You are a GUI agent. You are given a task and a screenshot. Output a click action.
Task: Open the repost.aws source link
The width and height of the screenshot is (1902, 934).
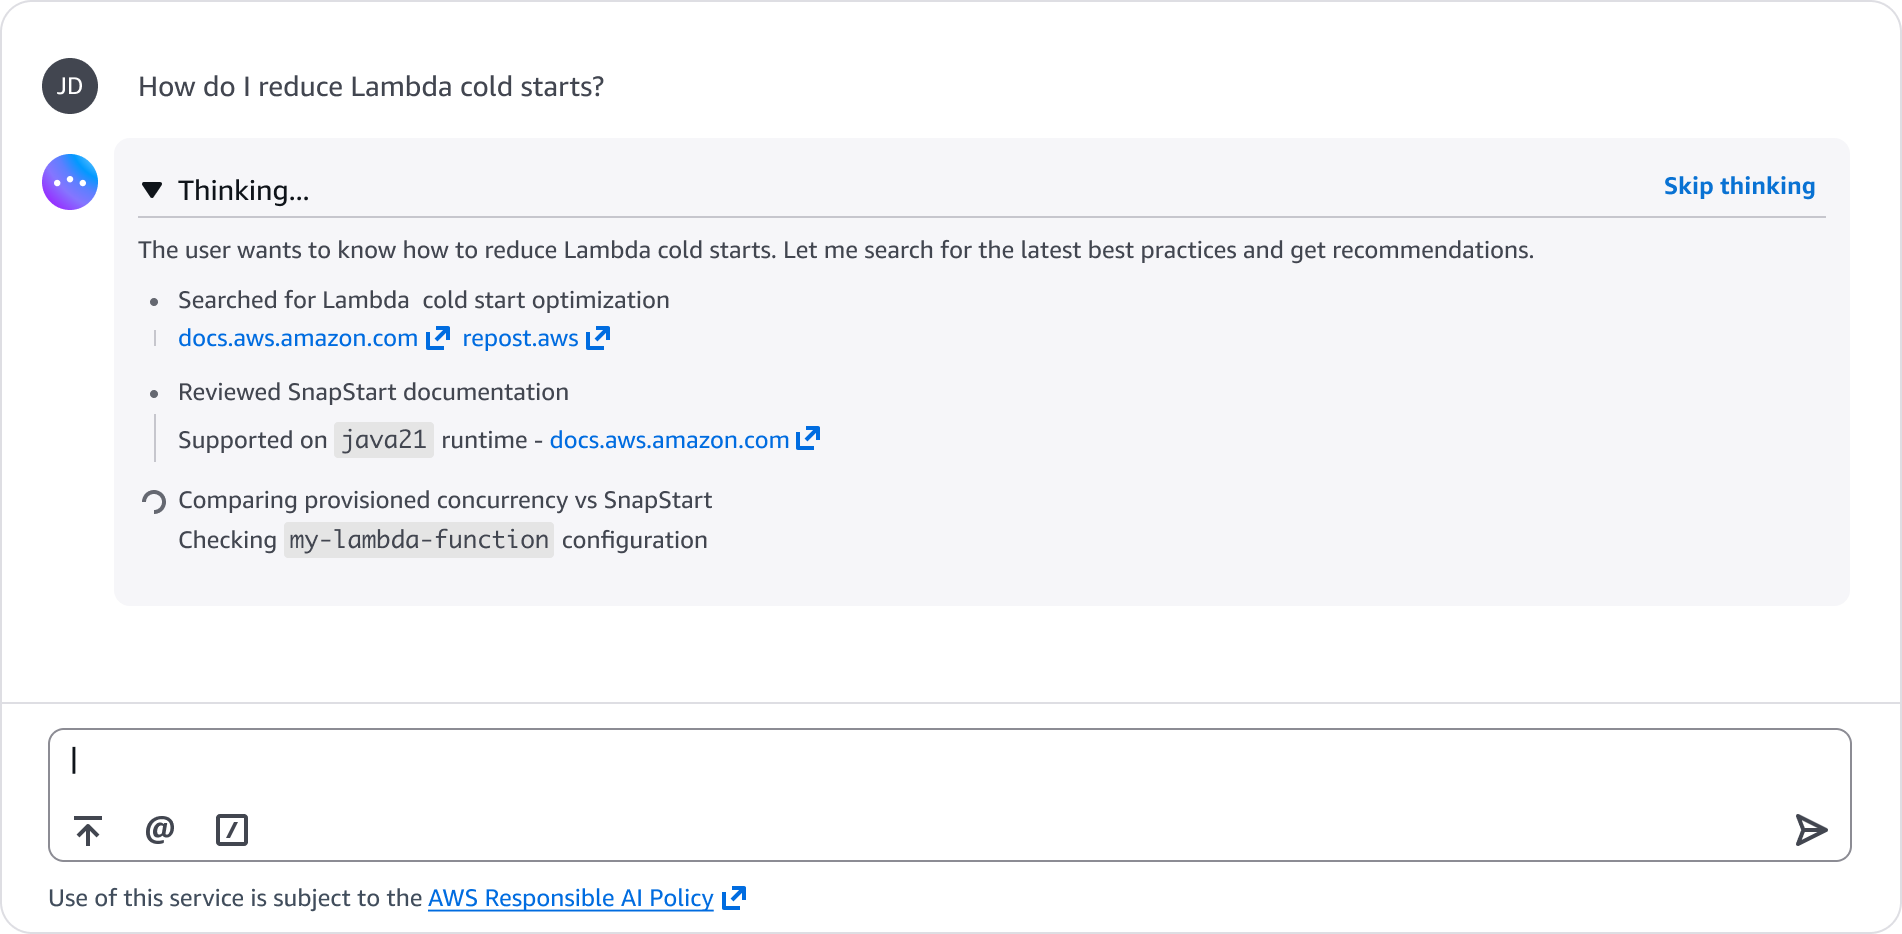pyautogui.click(x=520, y=338)
